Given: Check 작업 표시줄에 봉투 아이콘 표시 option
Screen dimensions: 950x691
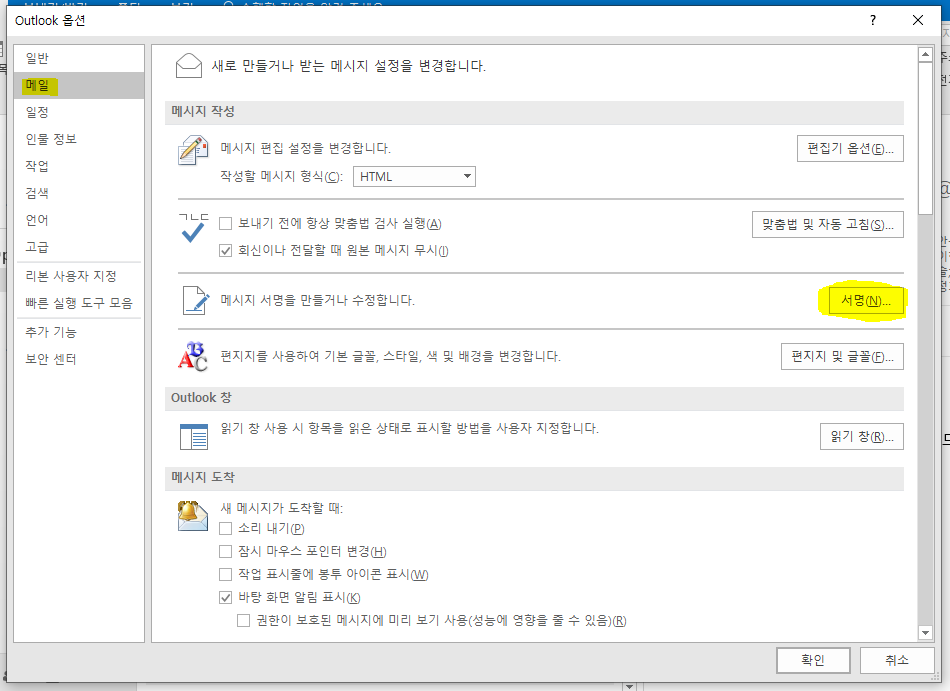Looking at the screenshot, I should pyautogui.click(x=225, y=574).
